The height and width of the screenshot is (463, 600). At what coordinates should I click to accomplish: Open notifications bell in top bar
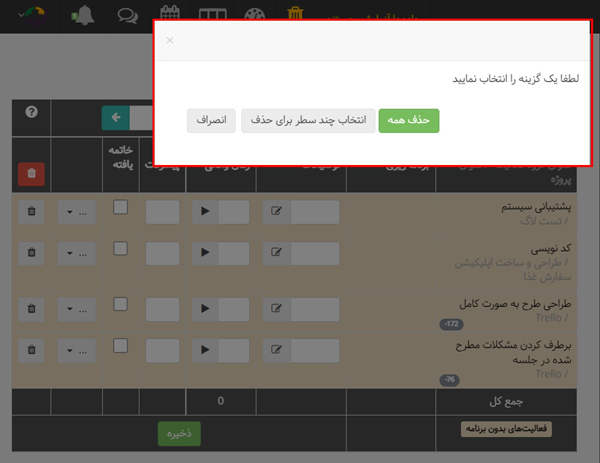click(83, 15)
